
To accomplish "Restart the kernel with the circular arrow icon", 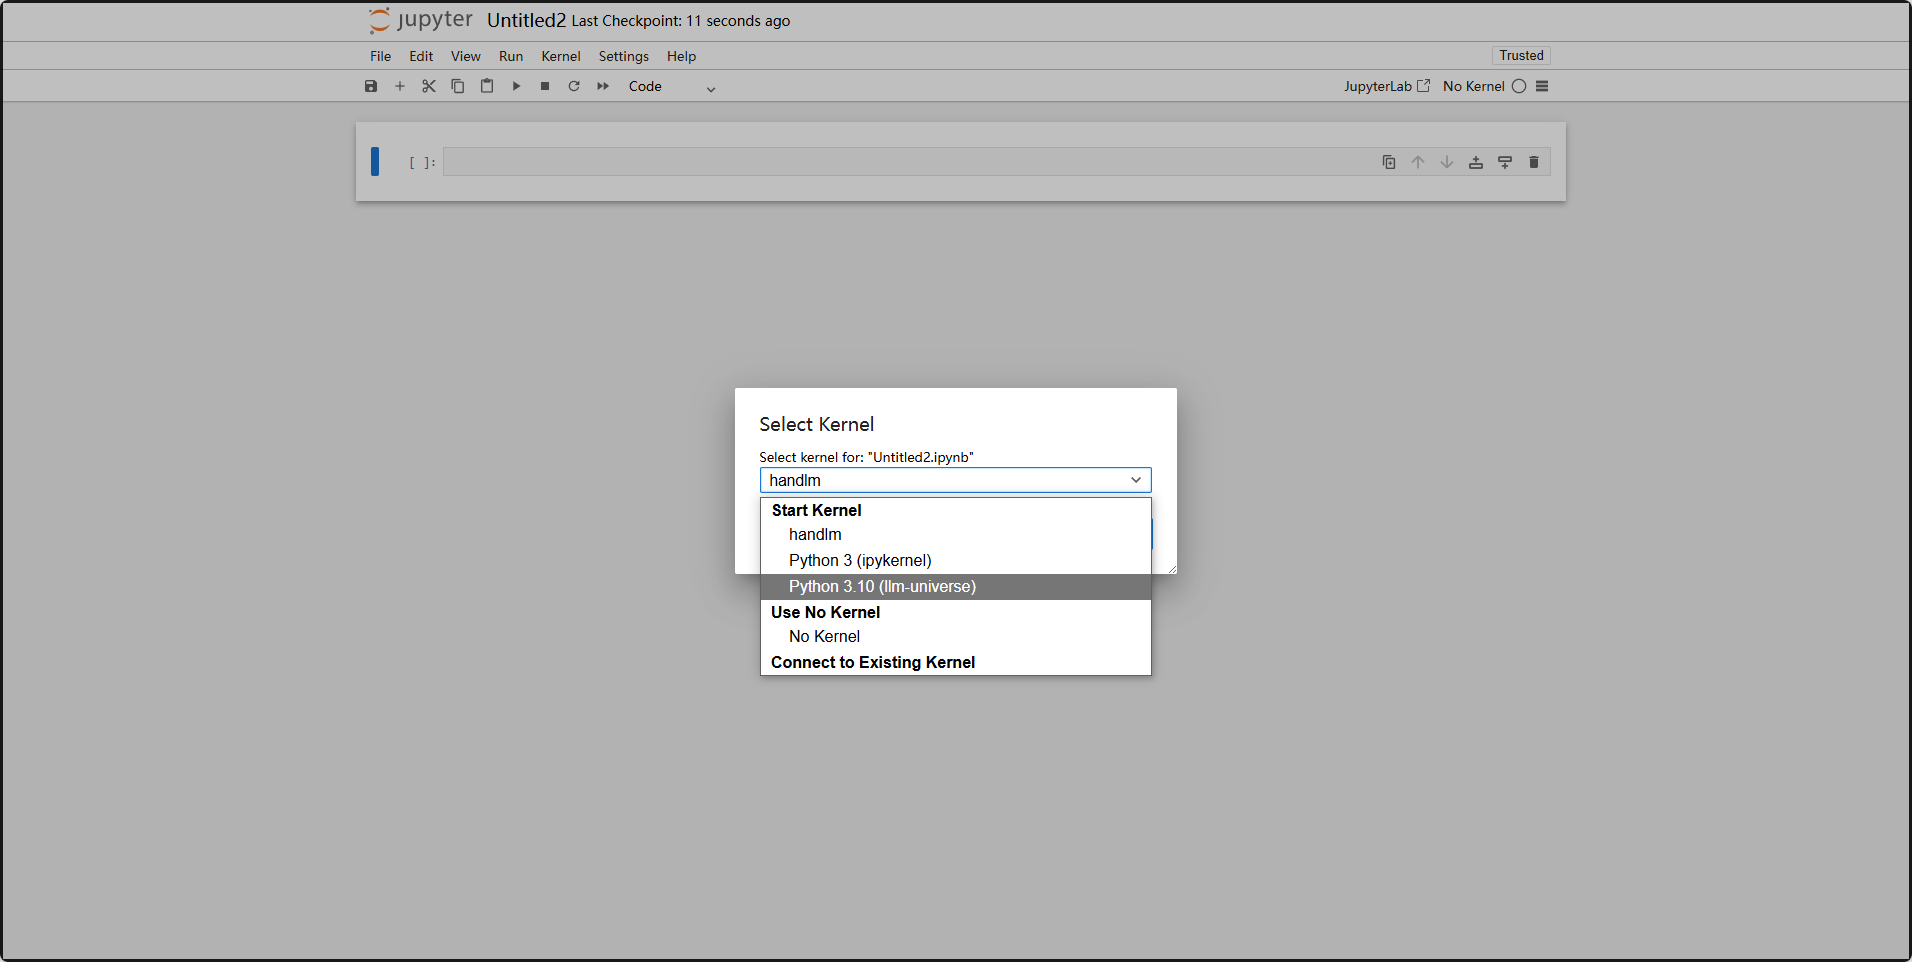I will [x=574, y=86].
